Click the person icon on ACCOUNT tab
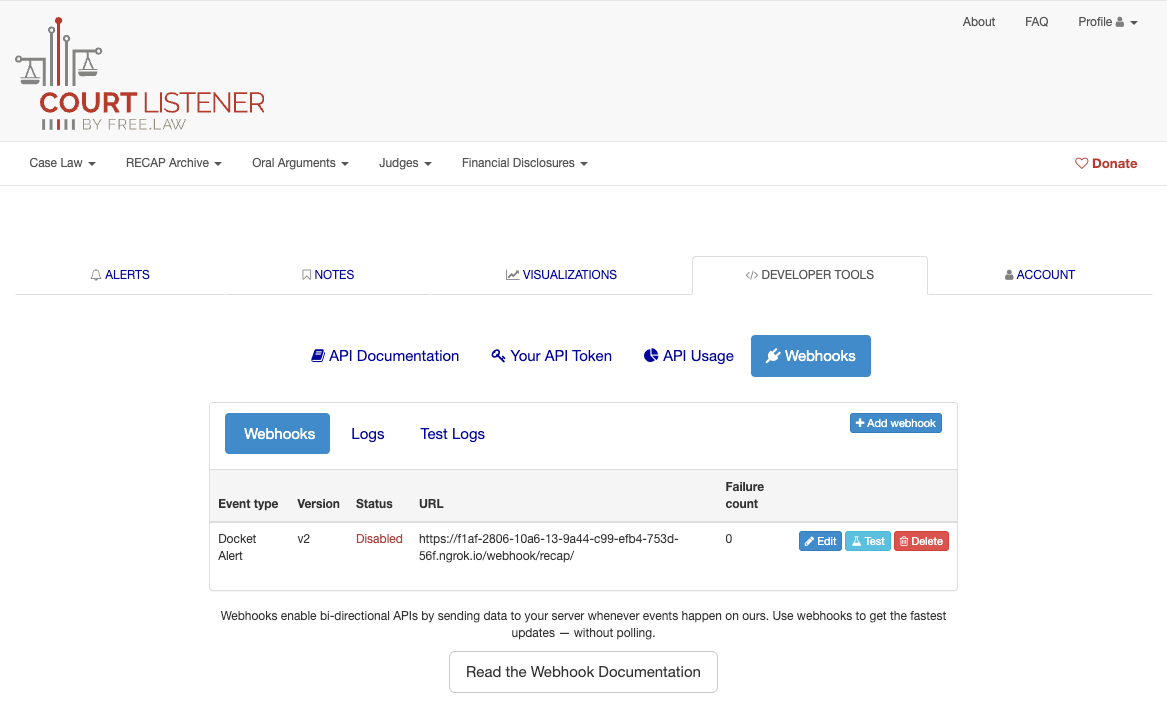 [x=1009, y=274]
